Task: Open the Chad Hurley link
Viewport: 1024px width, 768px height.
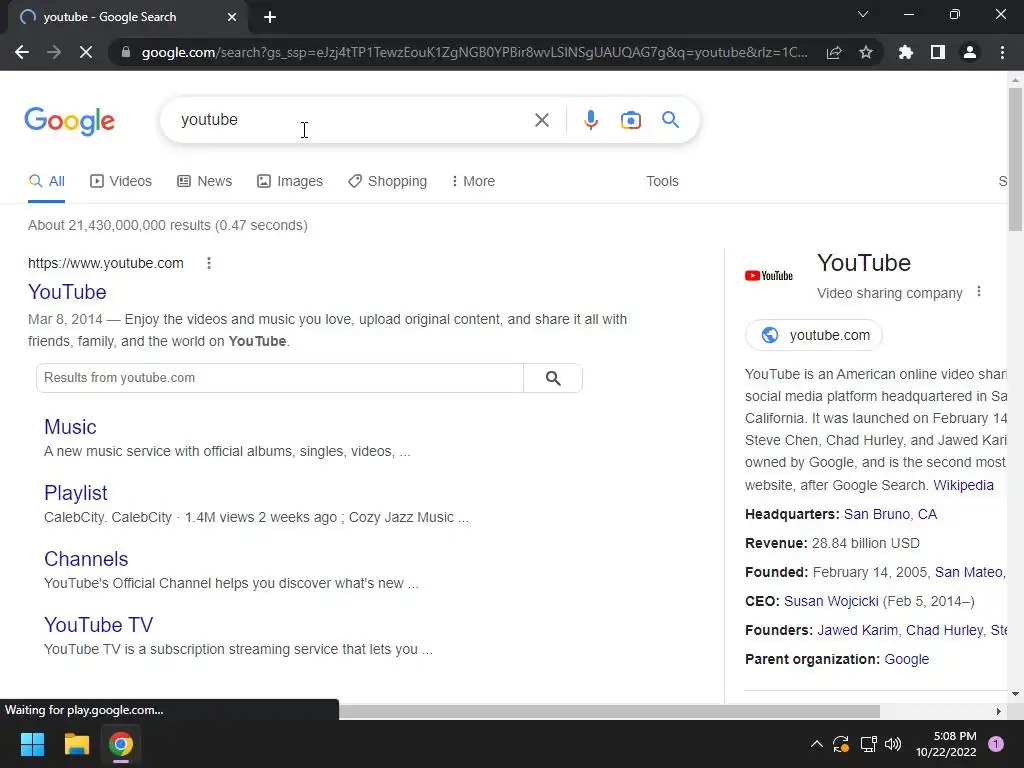Action: pos(944,630)
